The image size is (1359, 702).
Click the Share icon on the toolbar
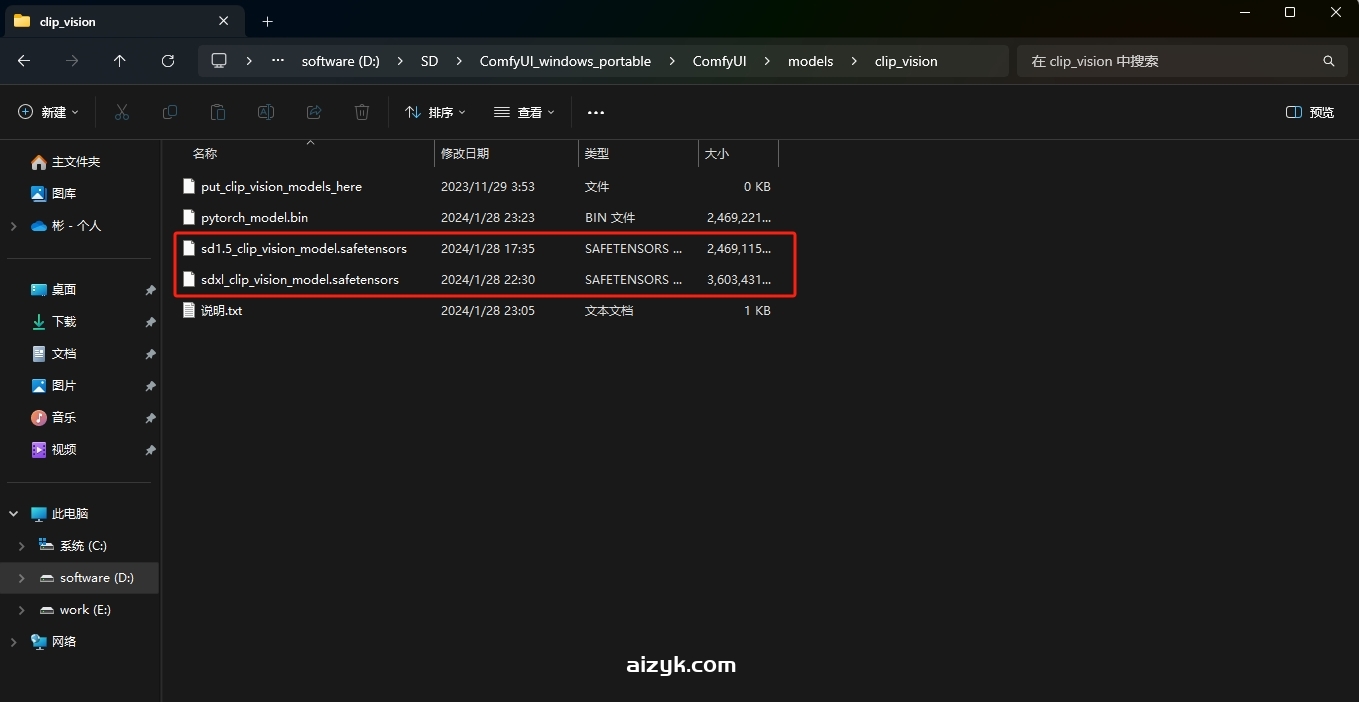314,112
